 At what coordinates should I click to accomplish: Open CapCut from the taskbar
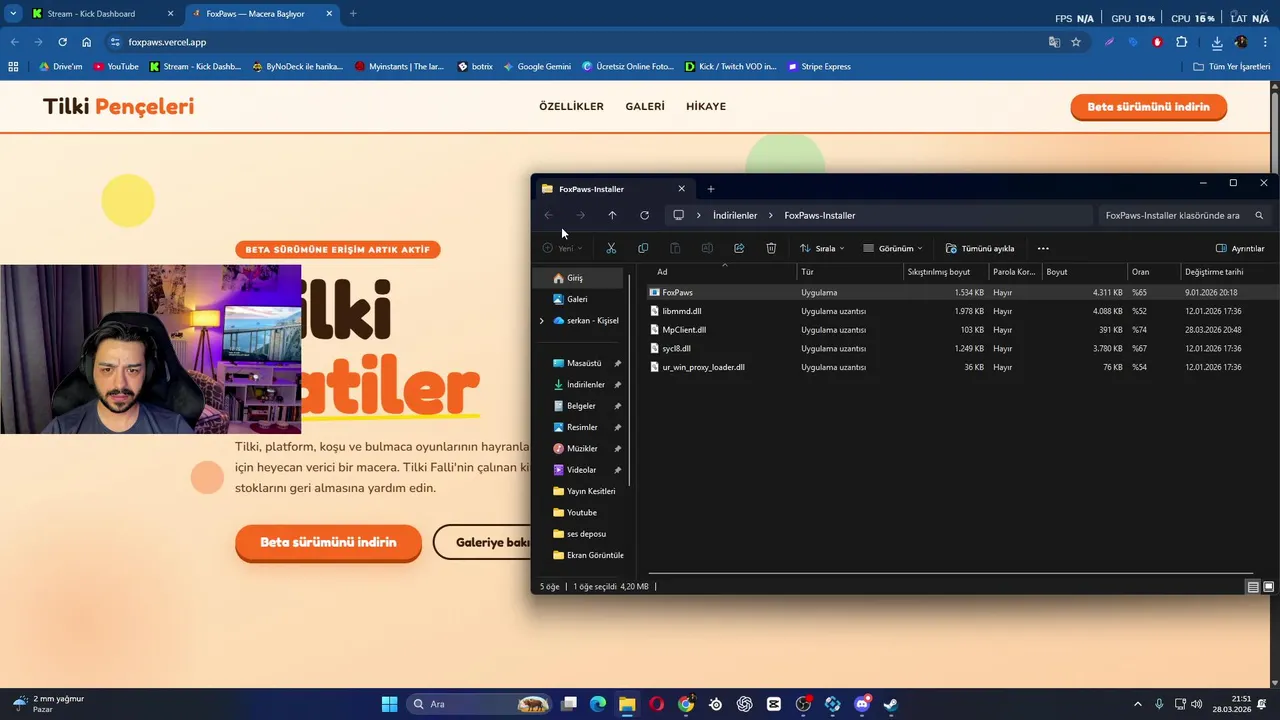[x=774, y=704]
